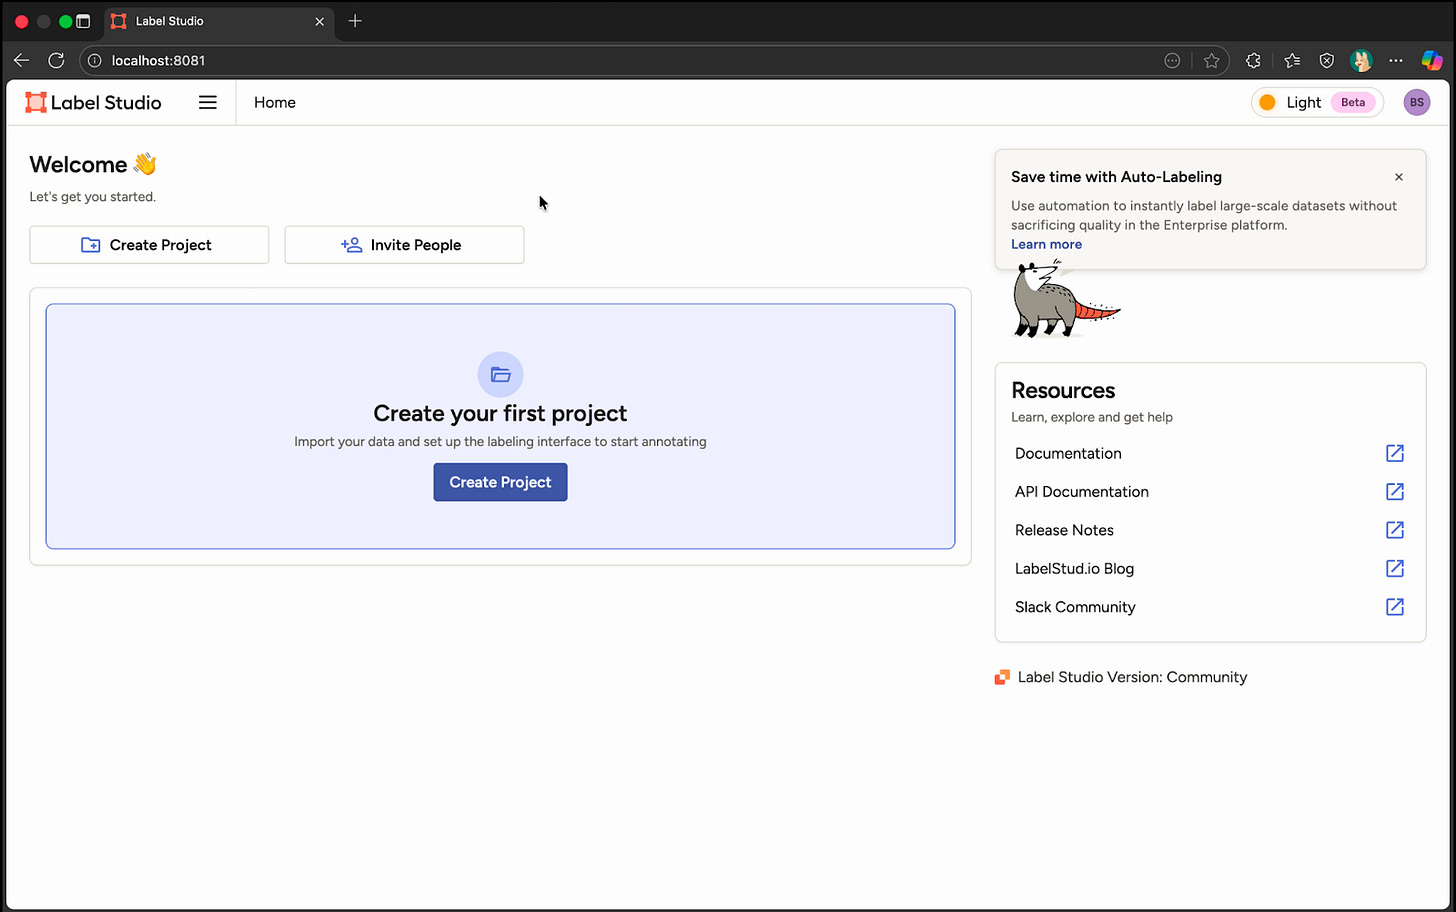Click the external-link icon beside Slack Community
1456x912 pixels.
tap(1394, 607)
